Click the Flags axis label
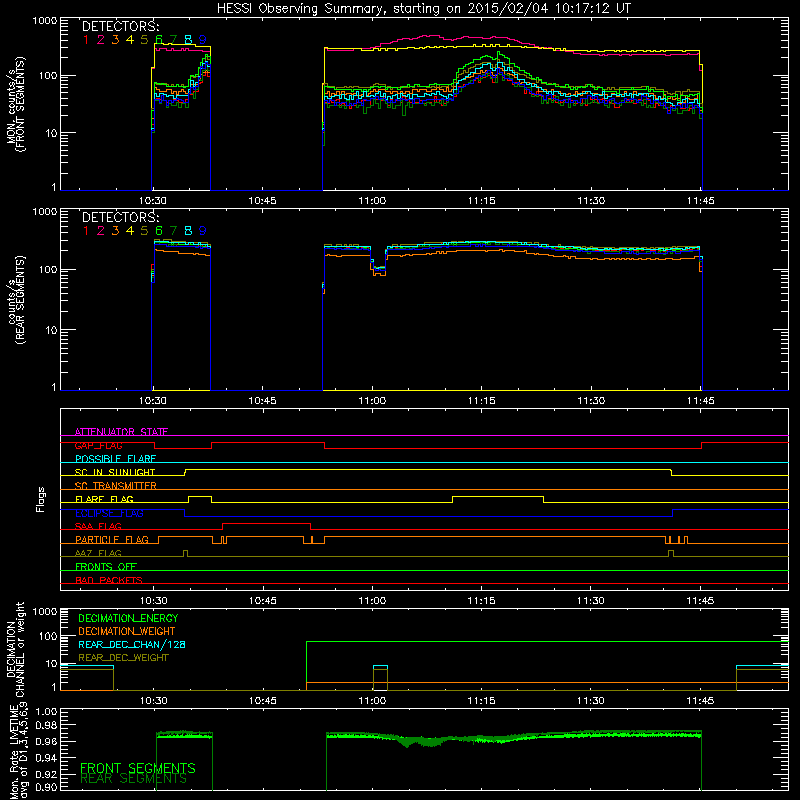Image resolution: width=800 pixels, height=800 pixels. pyautogui.click(x=41, y=499)
